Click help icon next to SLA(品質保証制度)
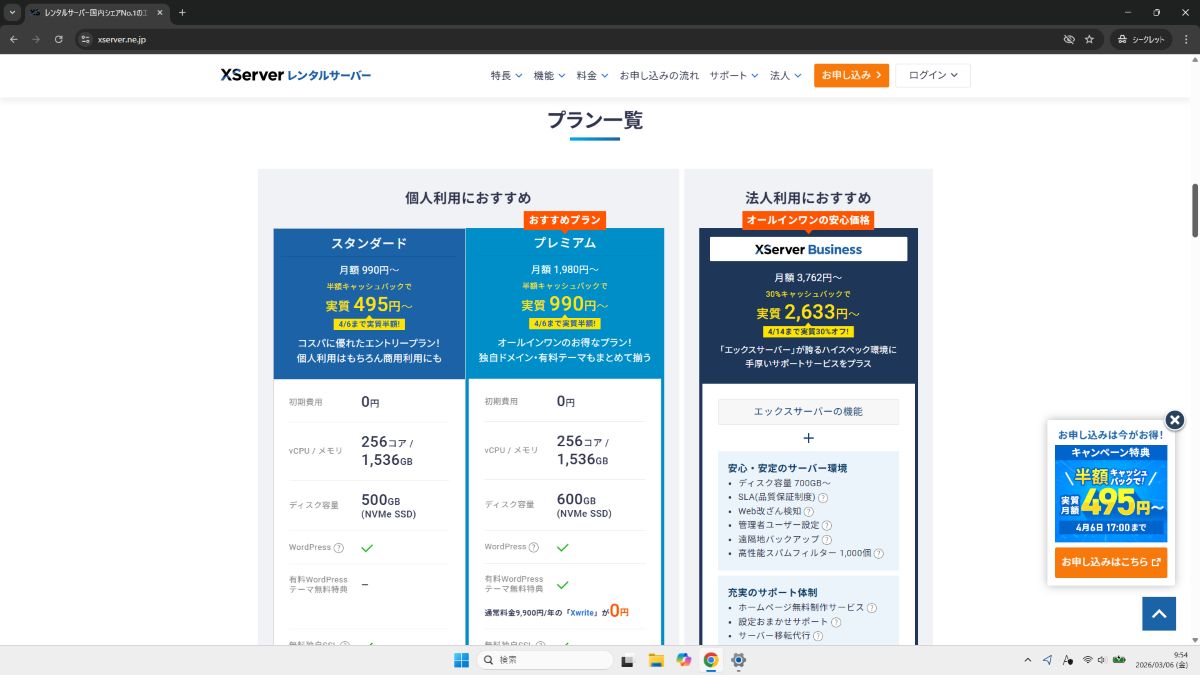1200x675 pixels. tap(823, 497)
